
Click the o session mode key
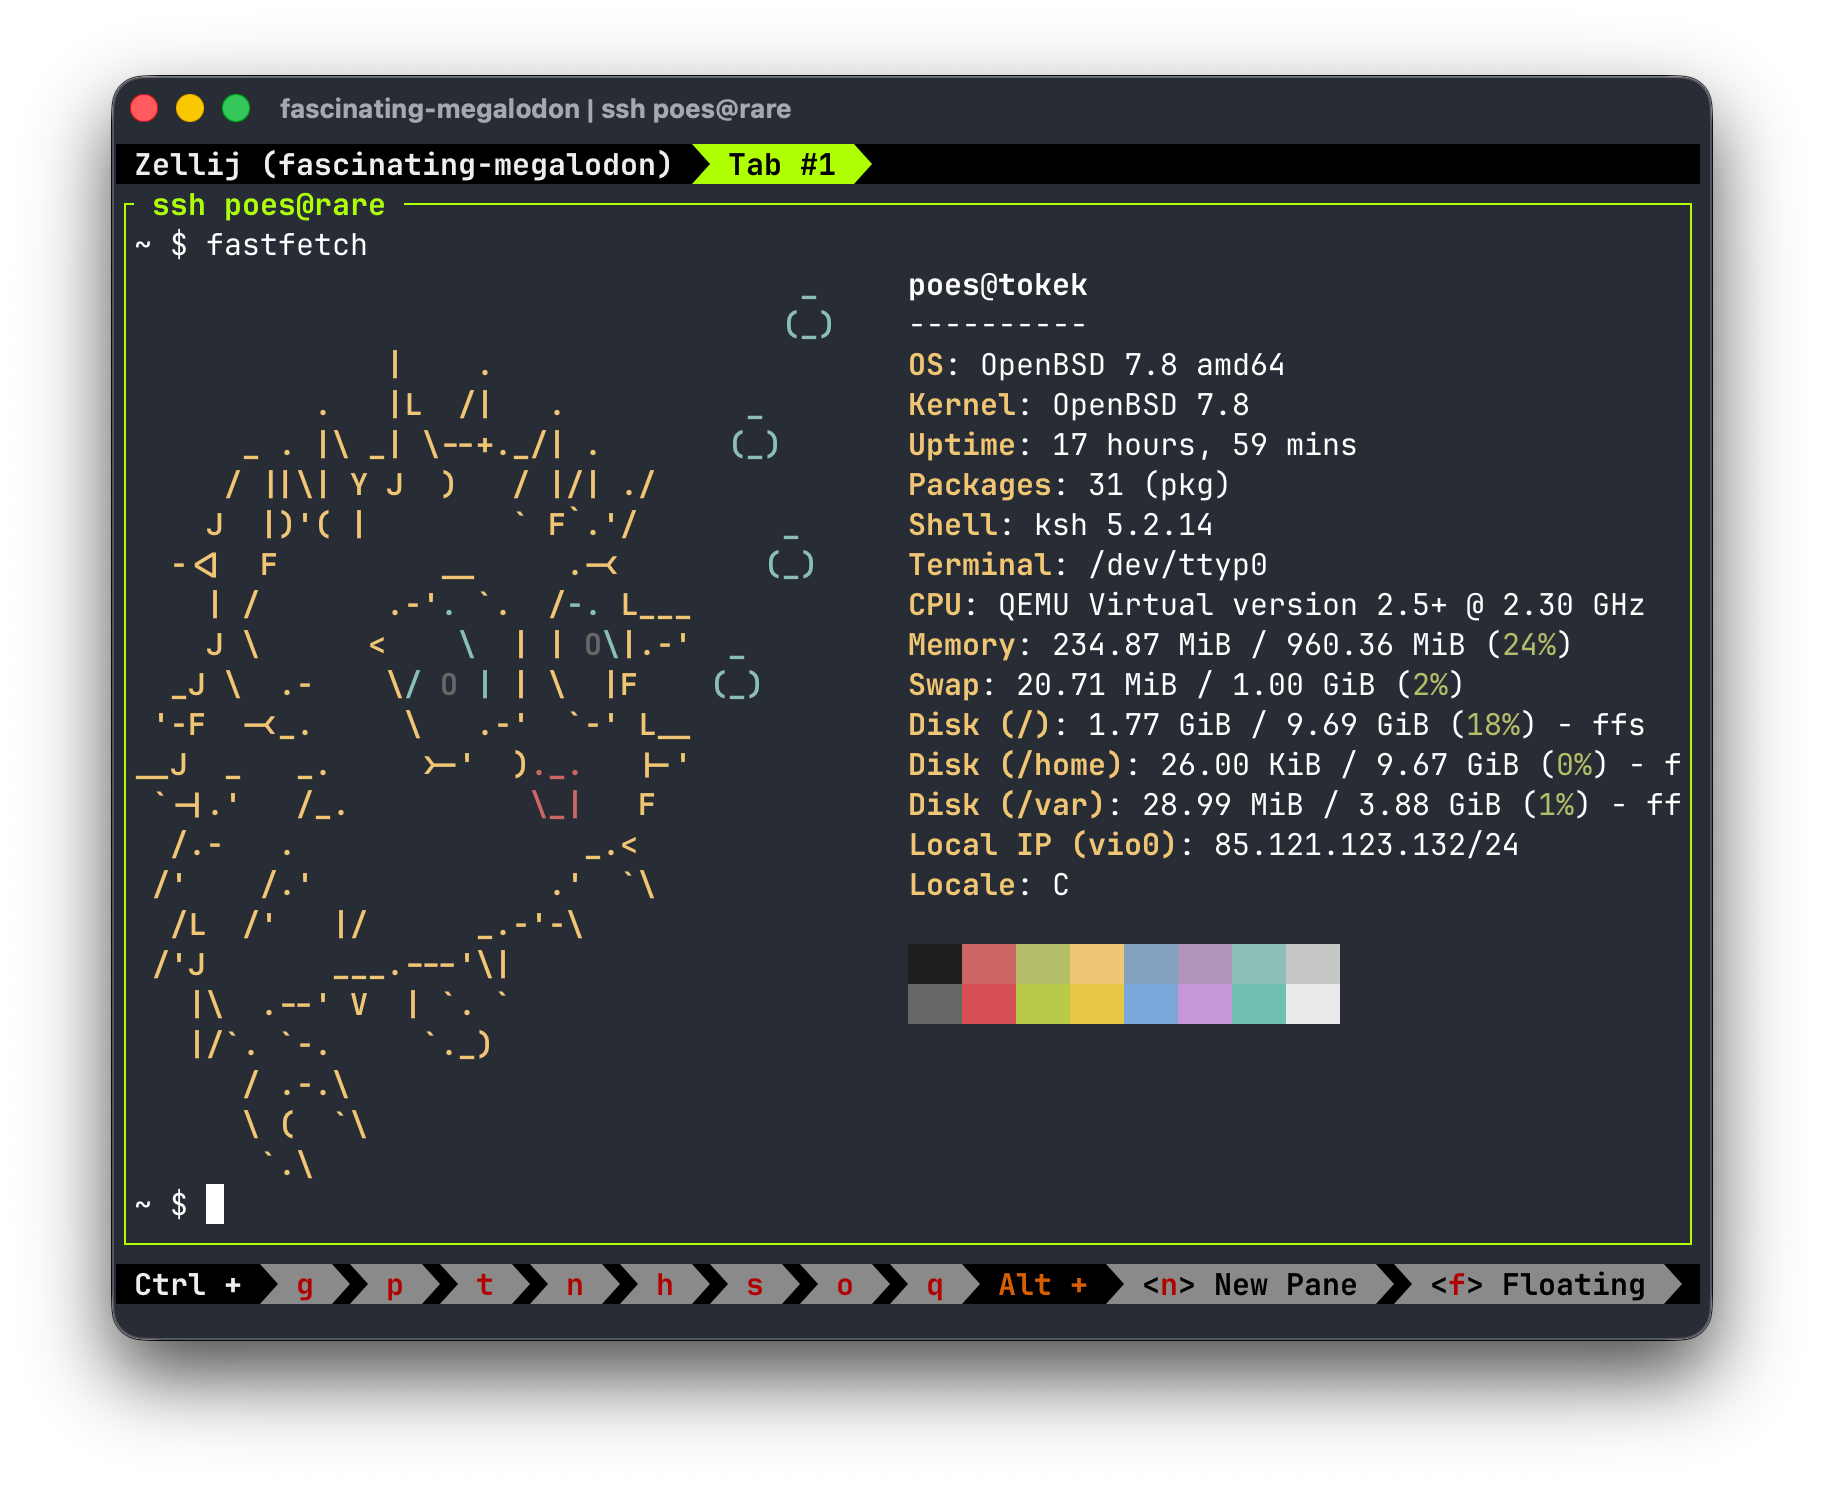(845, 1285)
